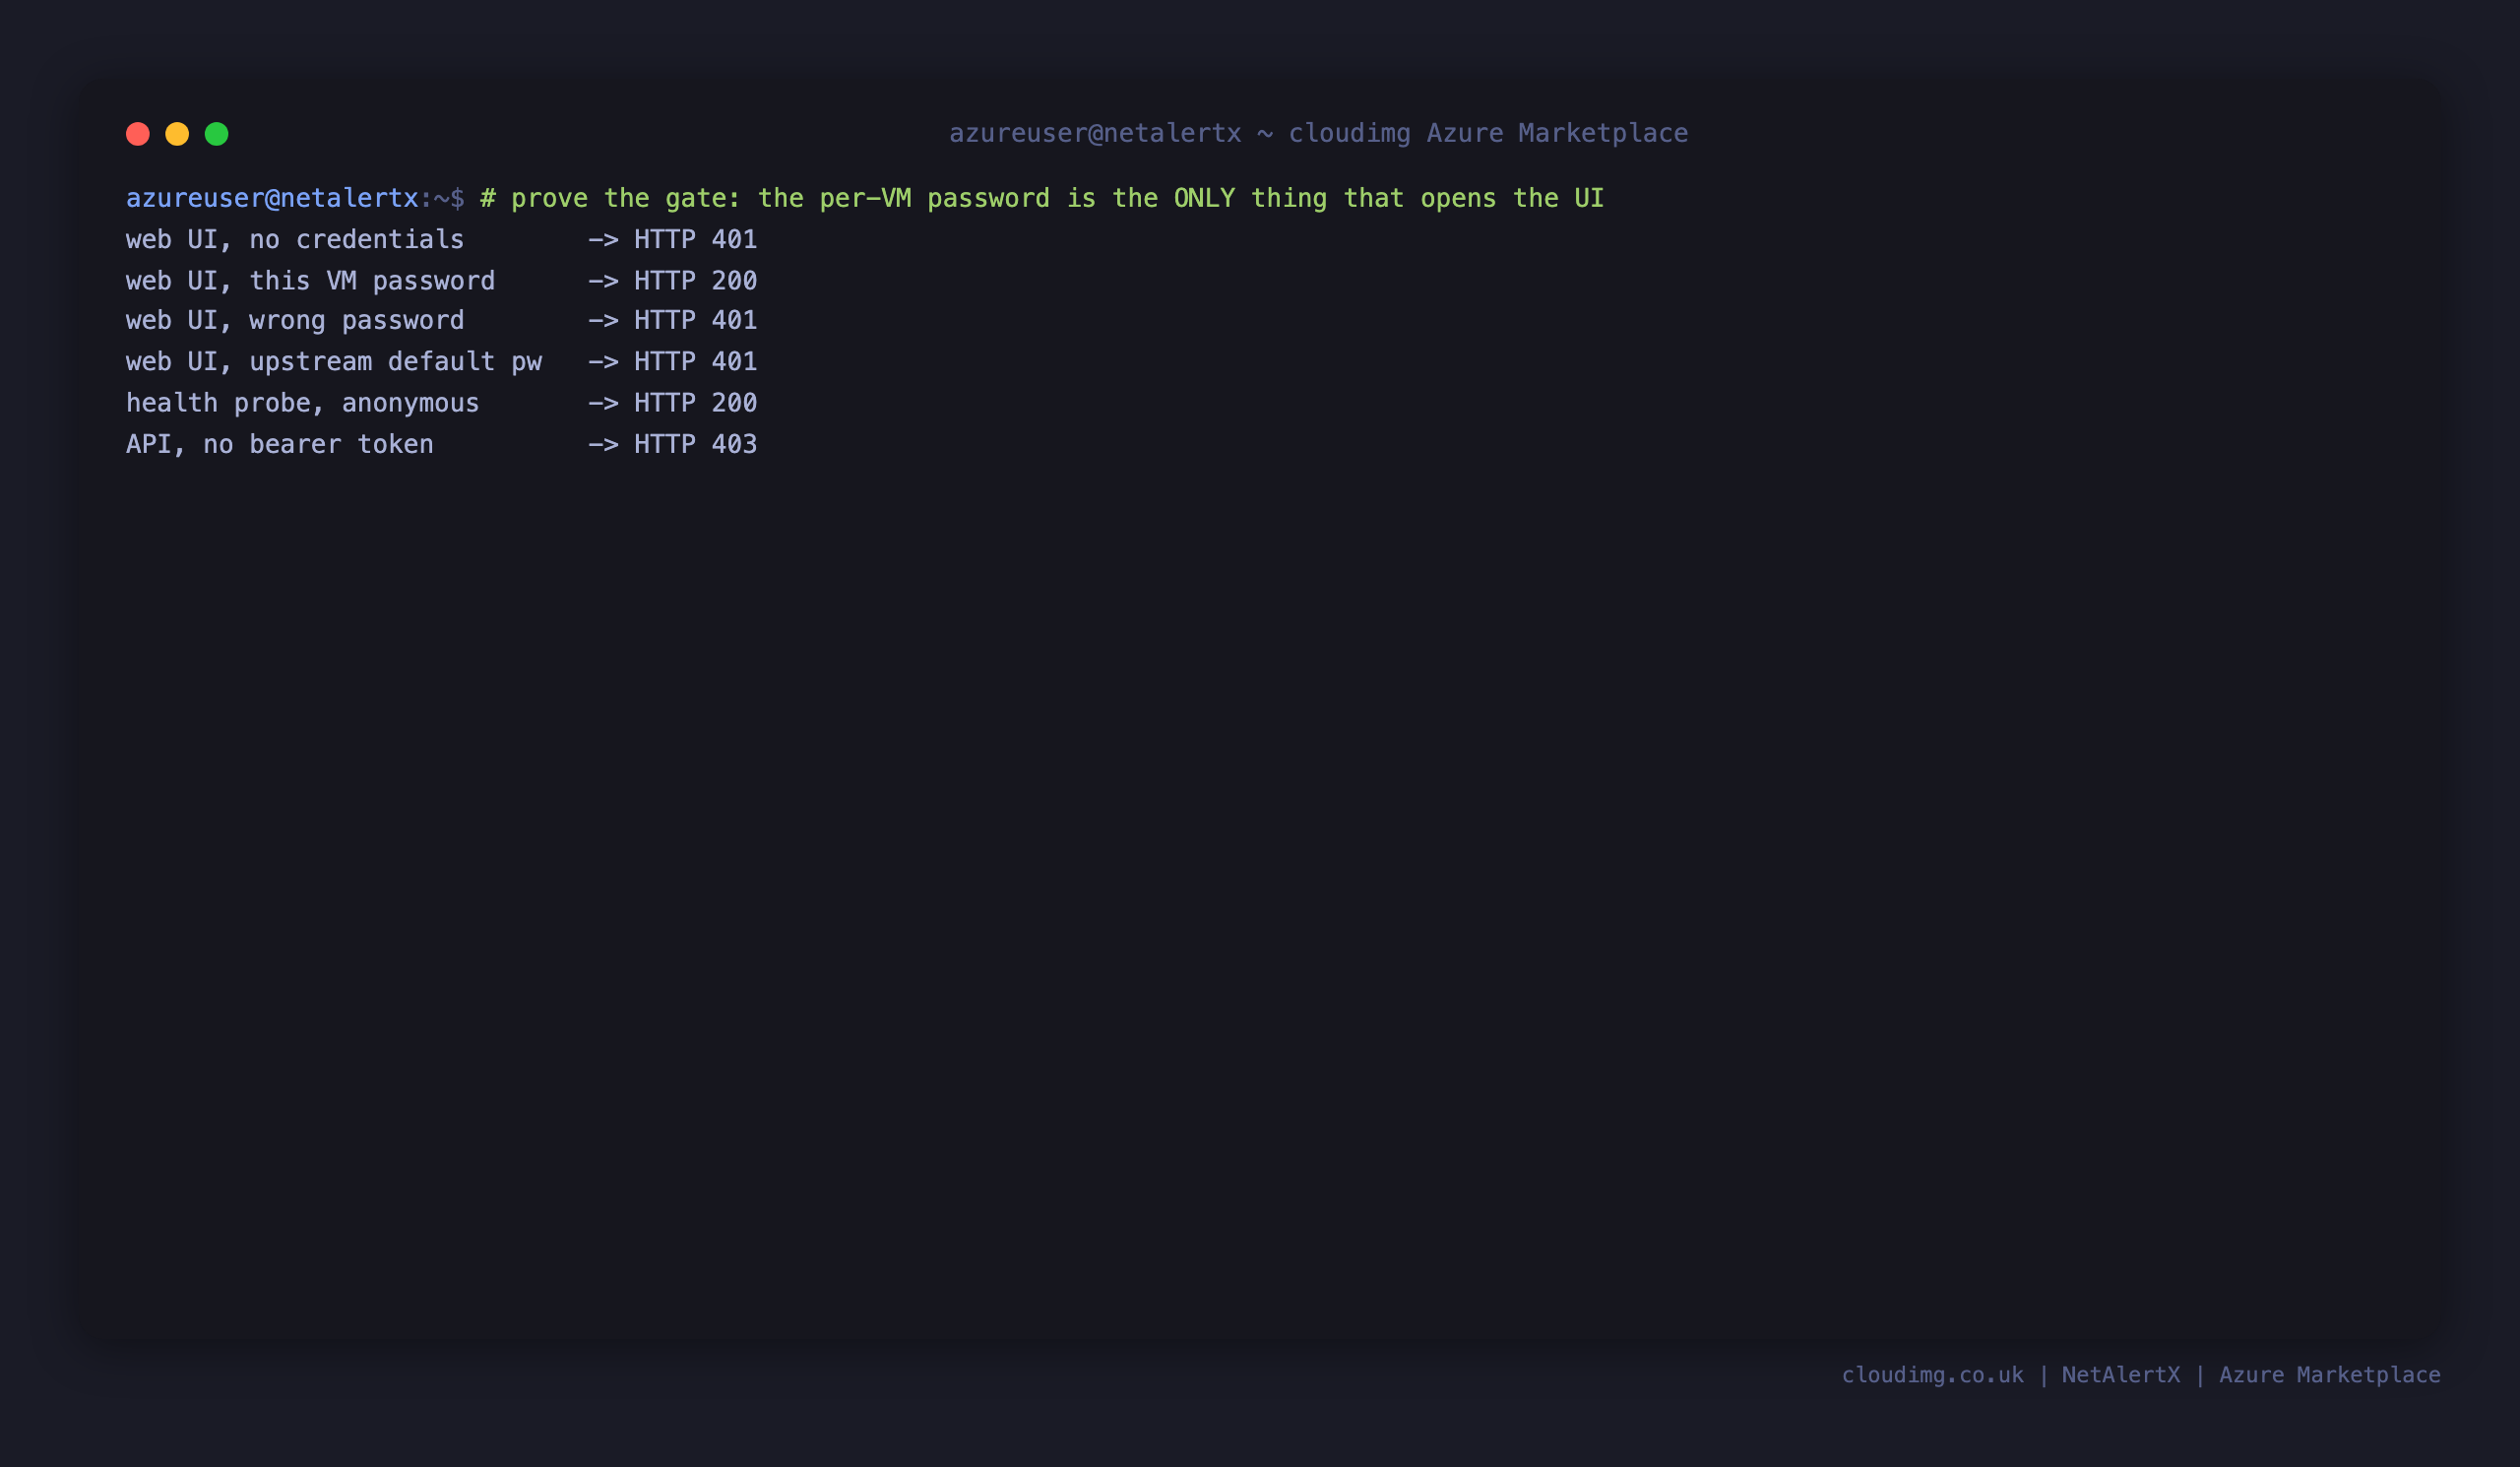The image size is (2520, 1467).
Task: Click the footer text 'cloudimg.co.uk'
Action: click(x=1932, y=1375)
